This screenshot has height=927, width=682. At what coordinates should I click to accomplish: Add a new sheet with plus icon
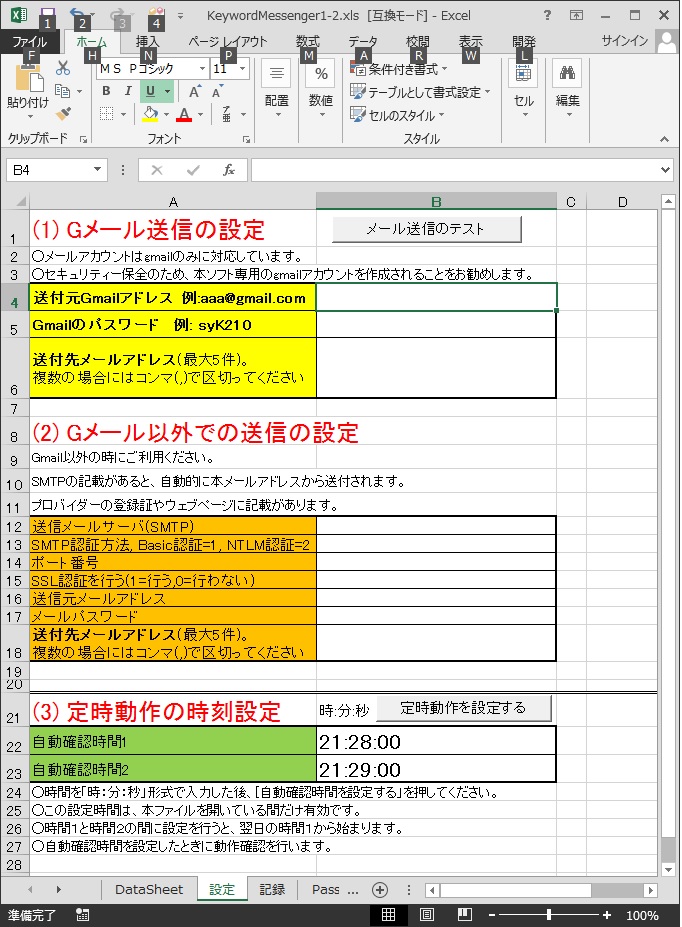coord(380,890)
